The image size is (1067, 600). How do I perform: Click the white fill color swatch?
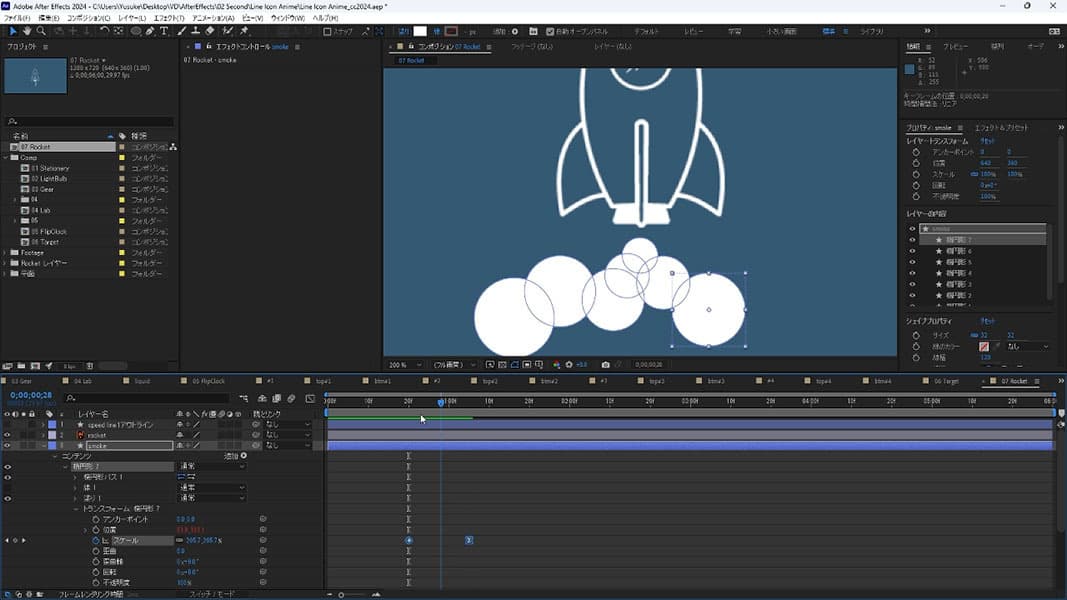tap(421, 31)
